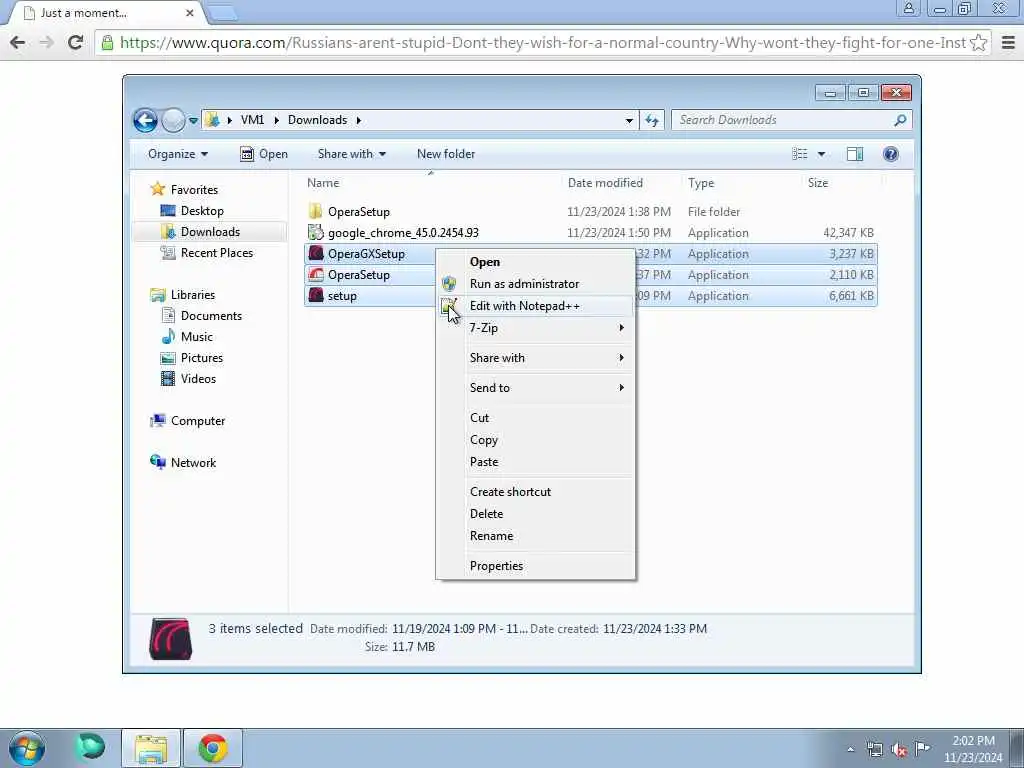Choose Edit with Notepad++

coord(535,306)
